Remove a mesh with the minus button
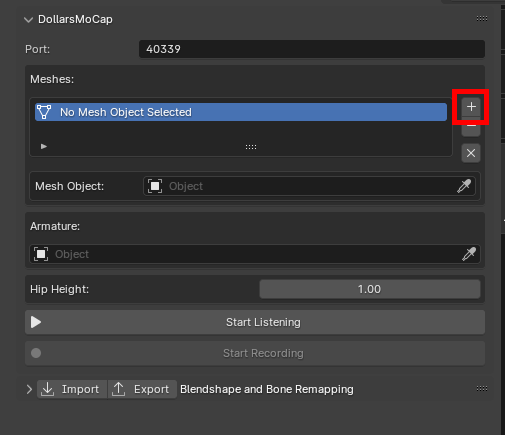Screen dimensions: 505x435 471,127
